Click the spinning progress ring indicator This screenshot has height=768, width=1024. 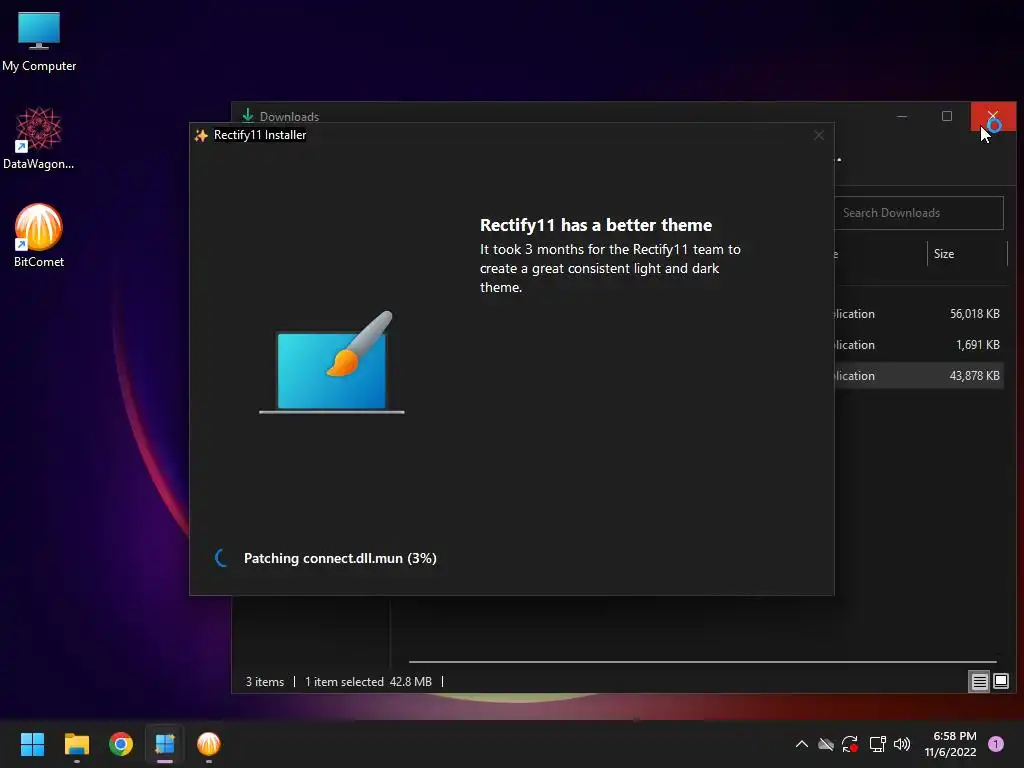pyautogui.click(x=223, y=558)
